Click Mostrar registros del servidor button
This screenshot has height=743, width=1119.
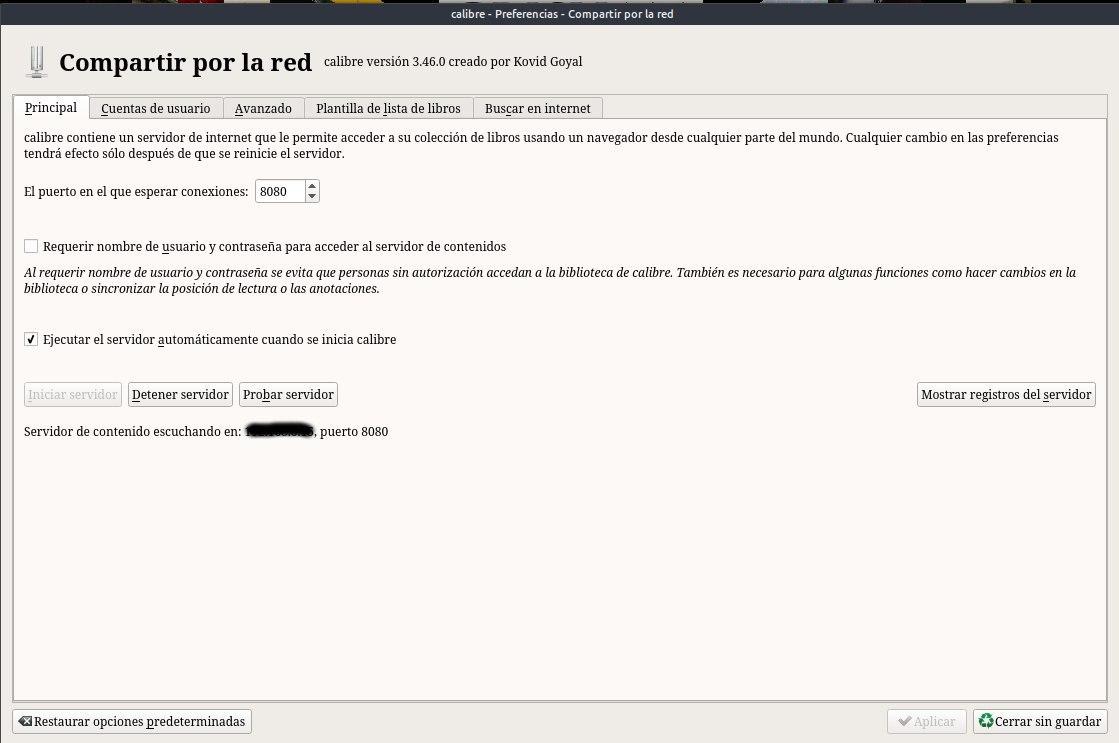(1006, 395)
